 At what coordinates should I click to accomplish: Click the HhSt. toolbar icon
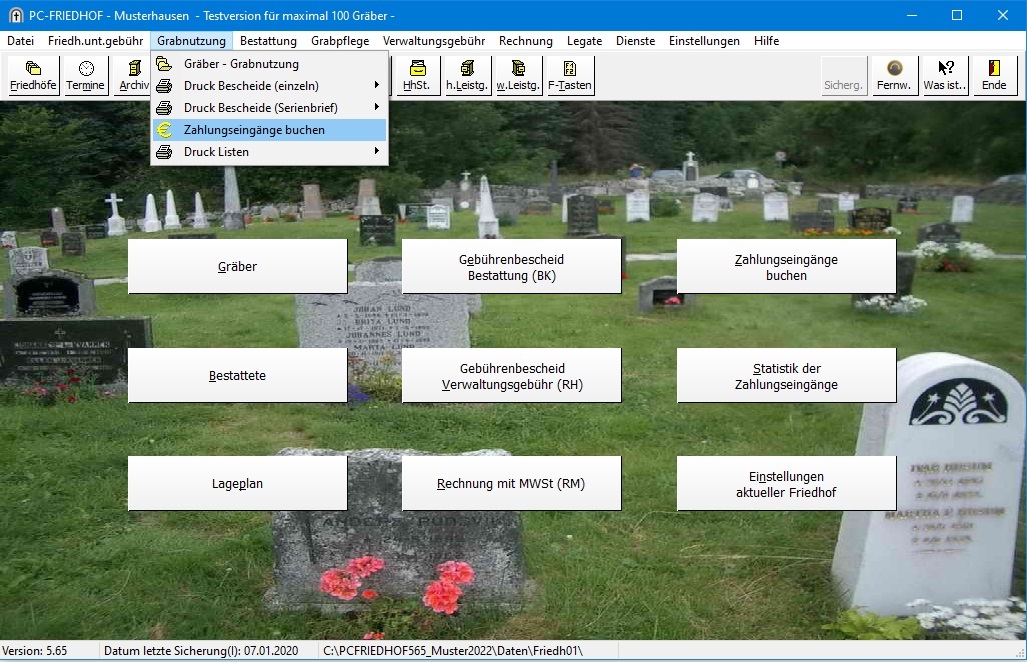pos(415,75)
